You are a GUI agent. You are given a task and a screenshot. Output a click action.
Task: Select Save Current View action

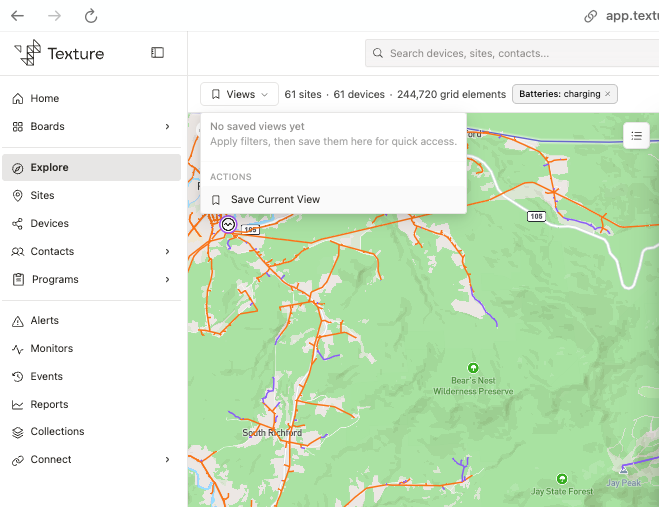pyautogui.click(x=334, y=200)
